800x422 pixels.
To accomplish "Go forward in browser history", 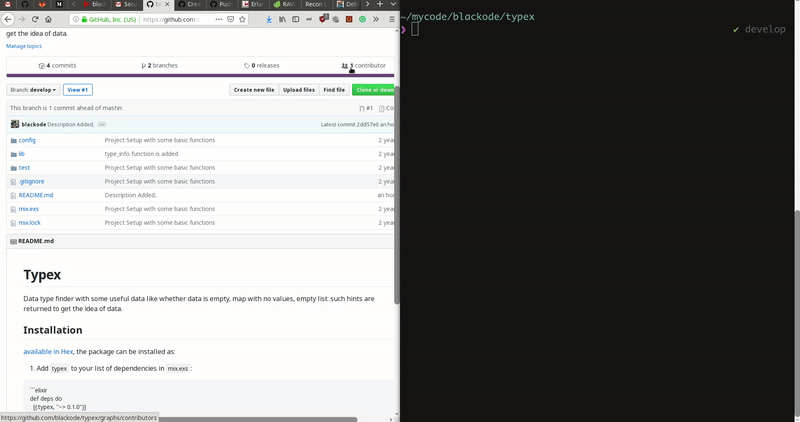I will click(21, 19).
